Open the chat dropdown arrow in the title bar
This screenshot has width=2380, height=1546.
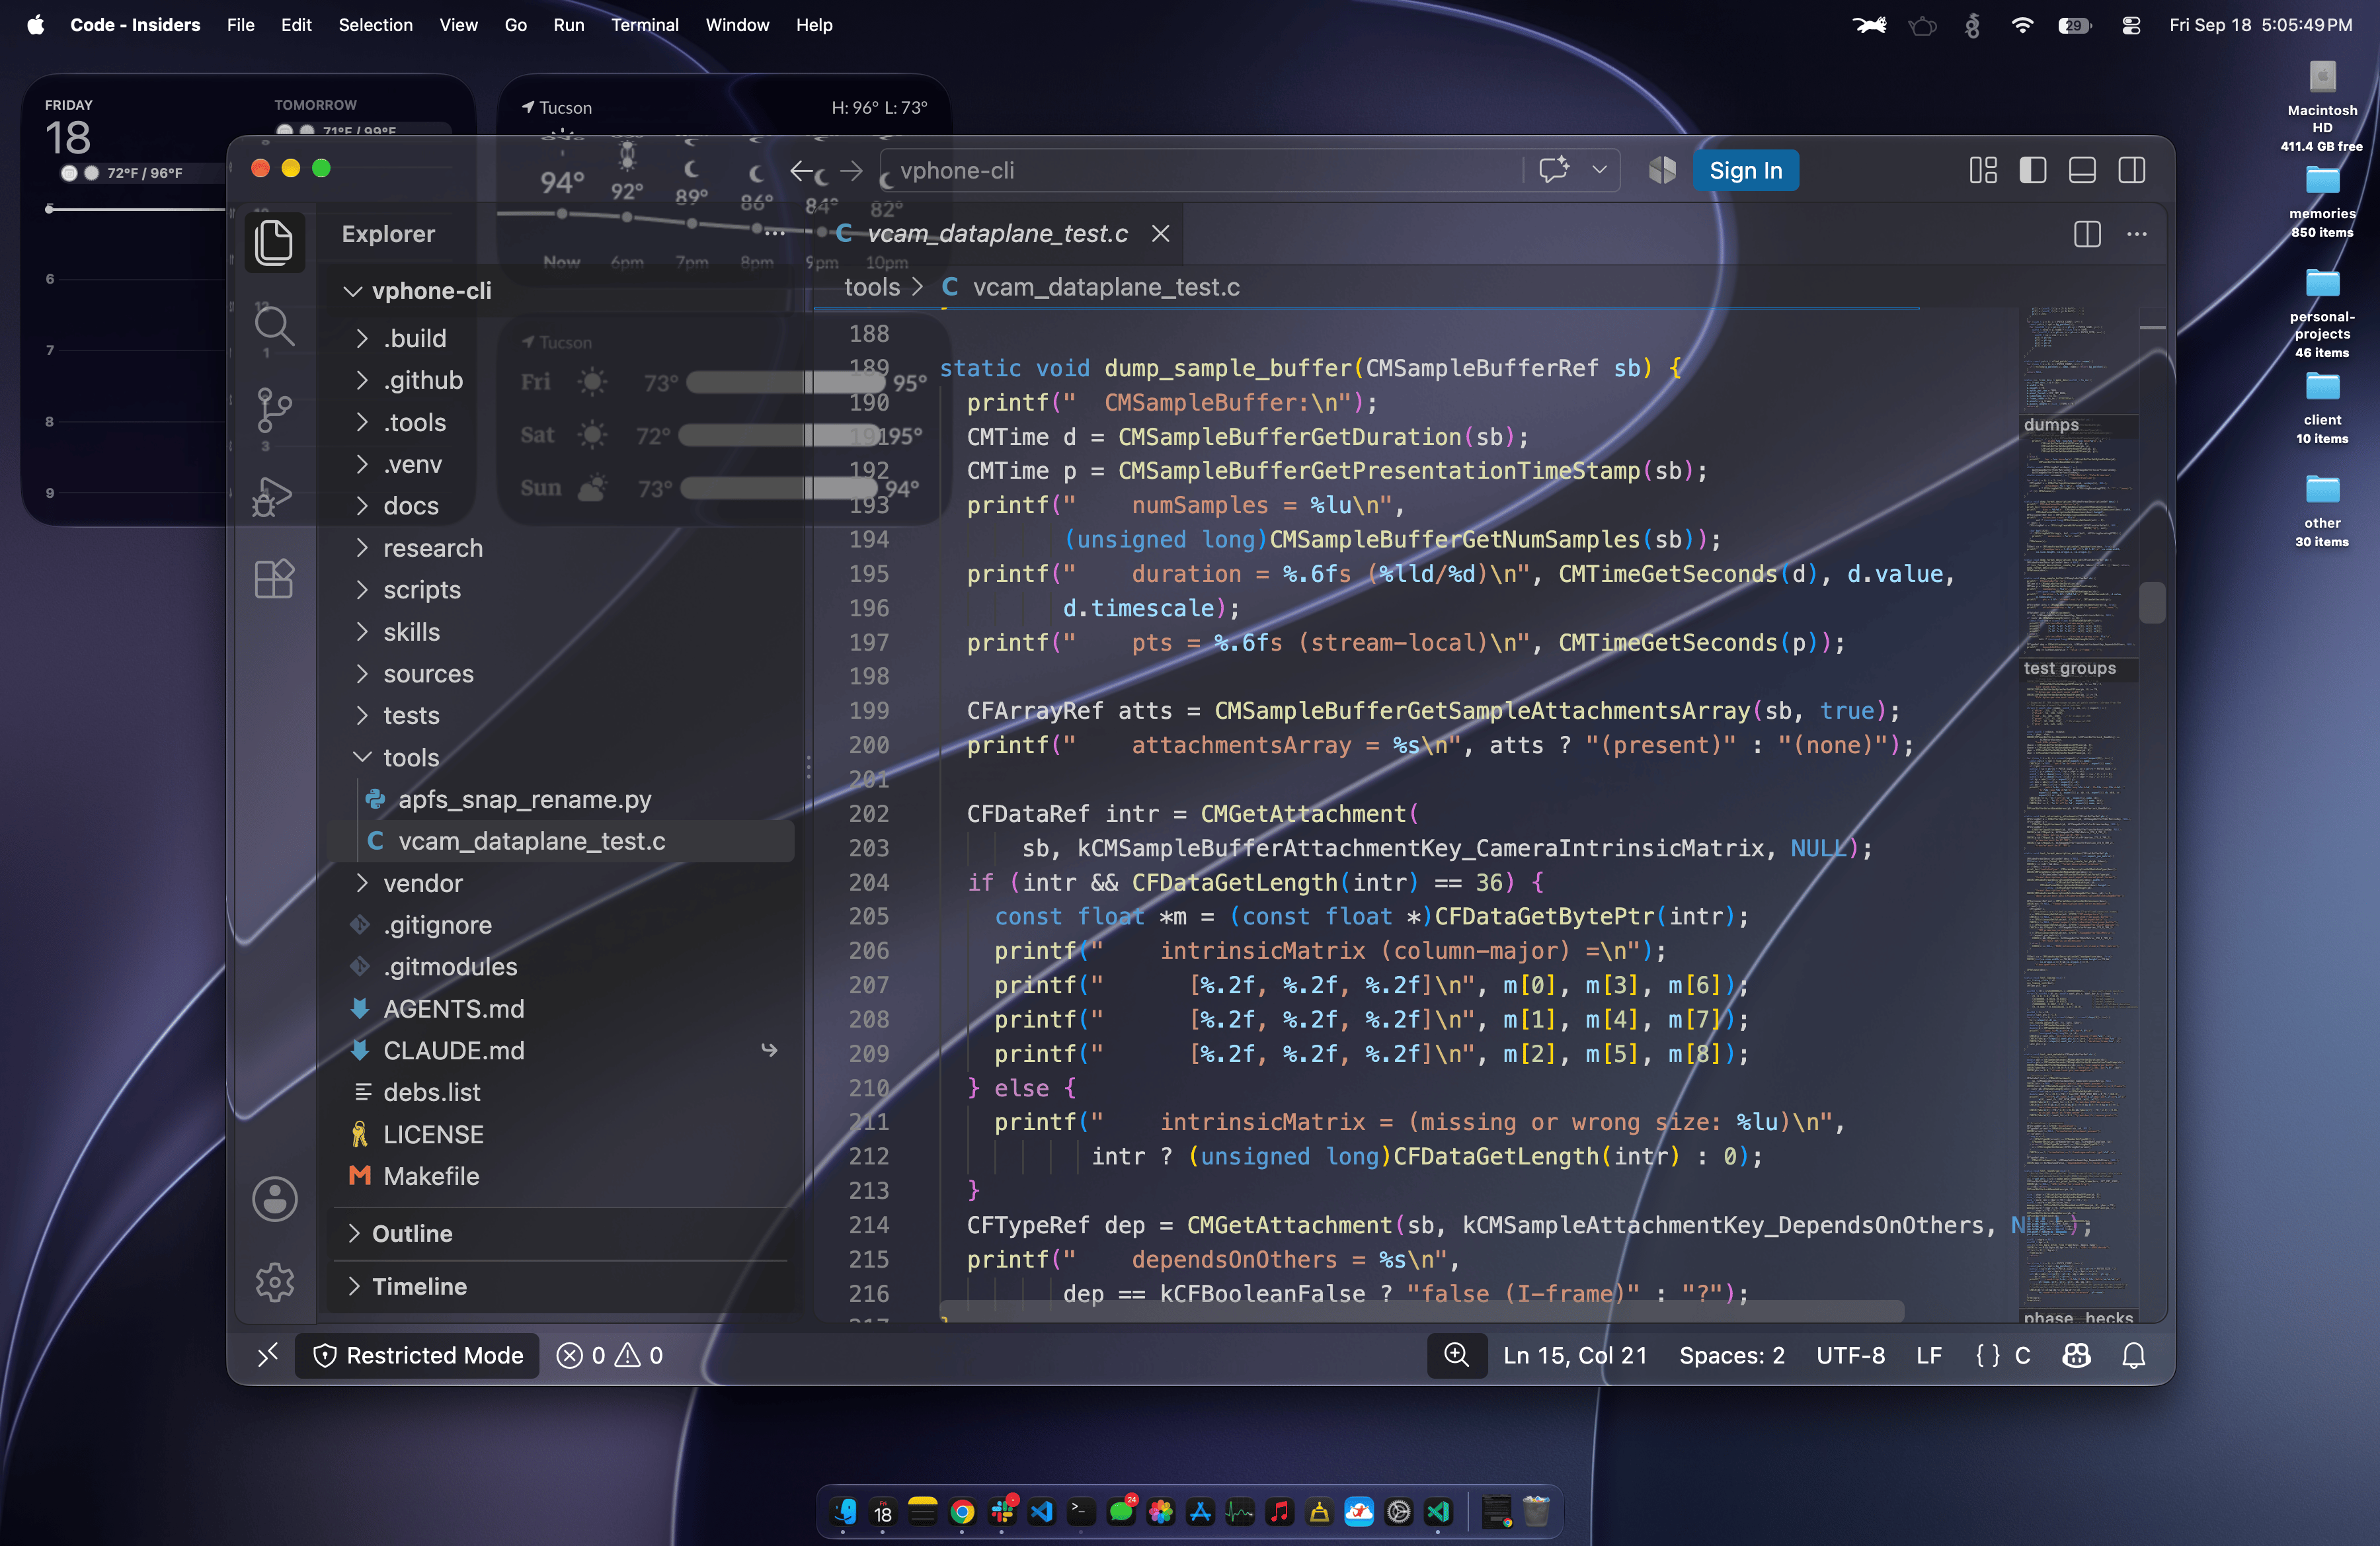pos(1600,170)
